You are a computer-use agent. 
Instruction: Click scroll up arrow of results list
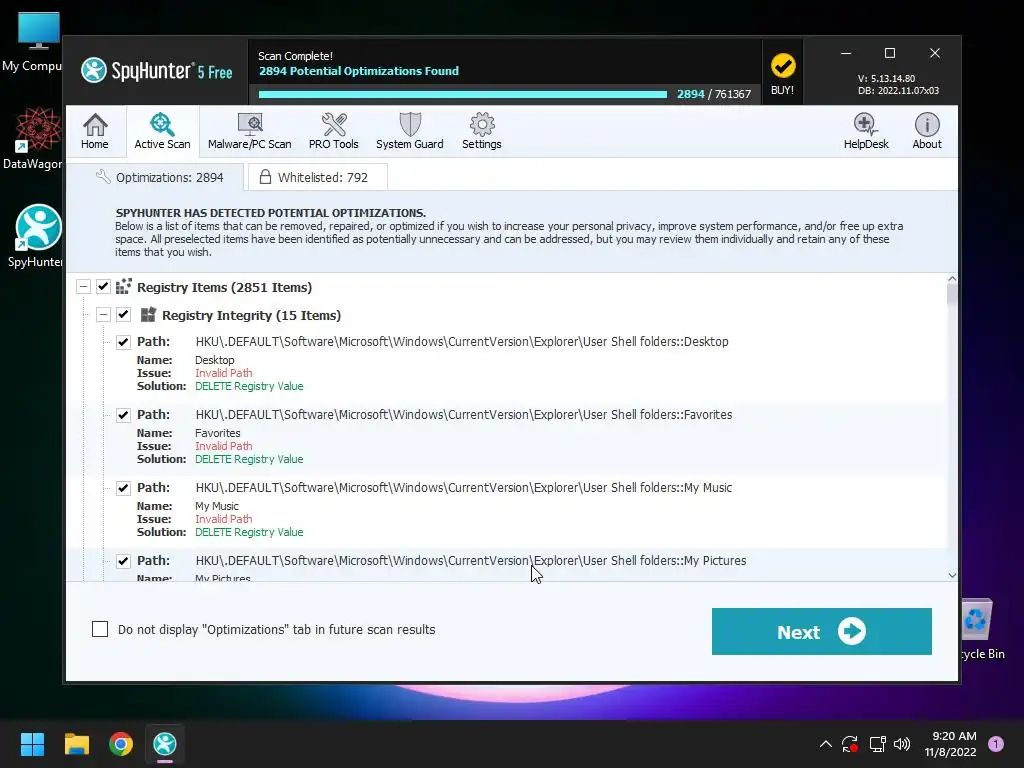[952, 279]
